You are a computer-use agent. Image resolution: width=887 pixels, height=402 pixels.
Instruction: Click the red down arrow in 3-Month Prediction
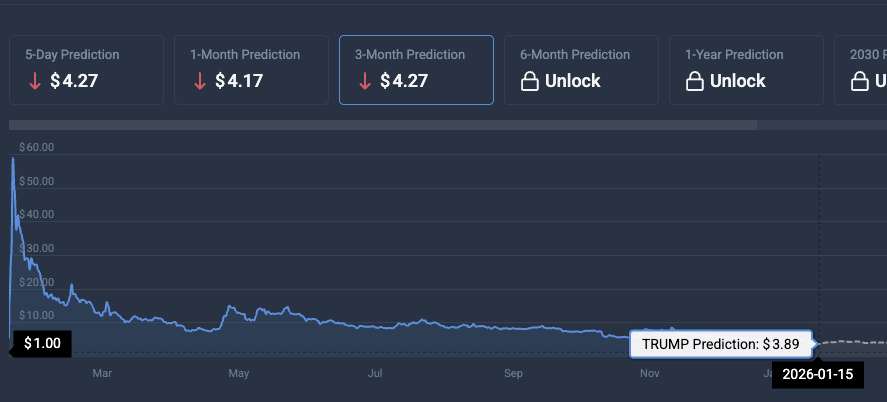pyautogui.click(x=365, y=82)
